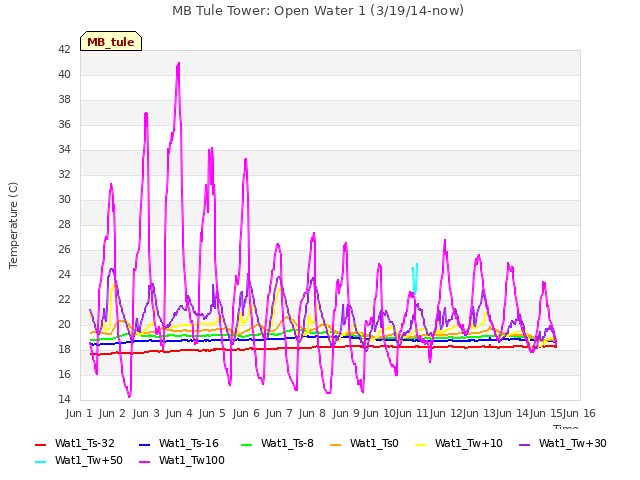Image resolution: width=640 pixels, height=480 pixels.
Task: Click the purple Wat1_Tw+30 legend swatch
Action: [524, 444]
